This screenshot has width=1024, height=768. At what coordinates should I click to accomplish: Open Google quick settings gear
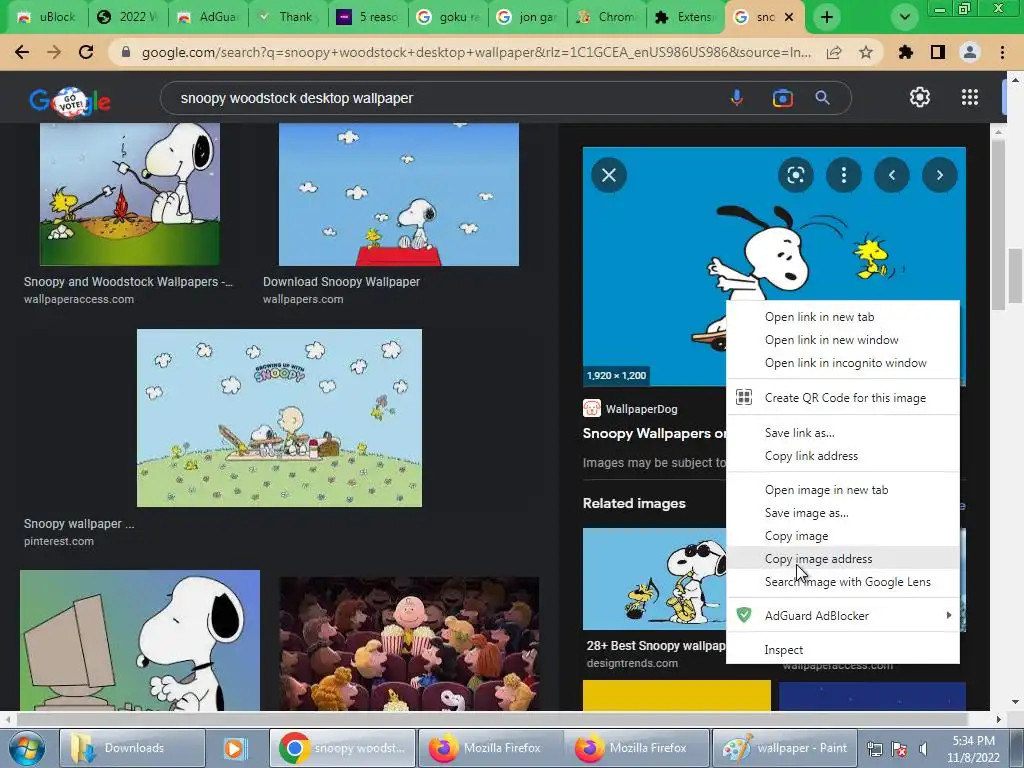click(x=920, y=97)
